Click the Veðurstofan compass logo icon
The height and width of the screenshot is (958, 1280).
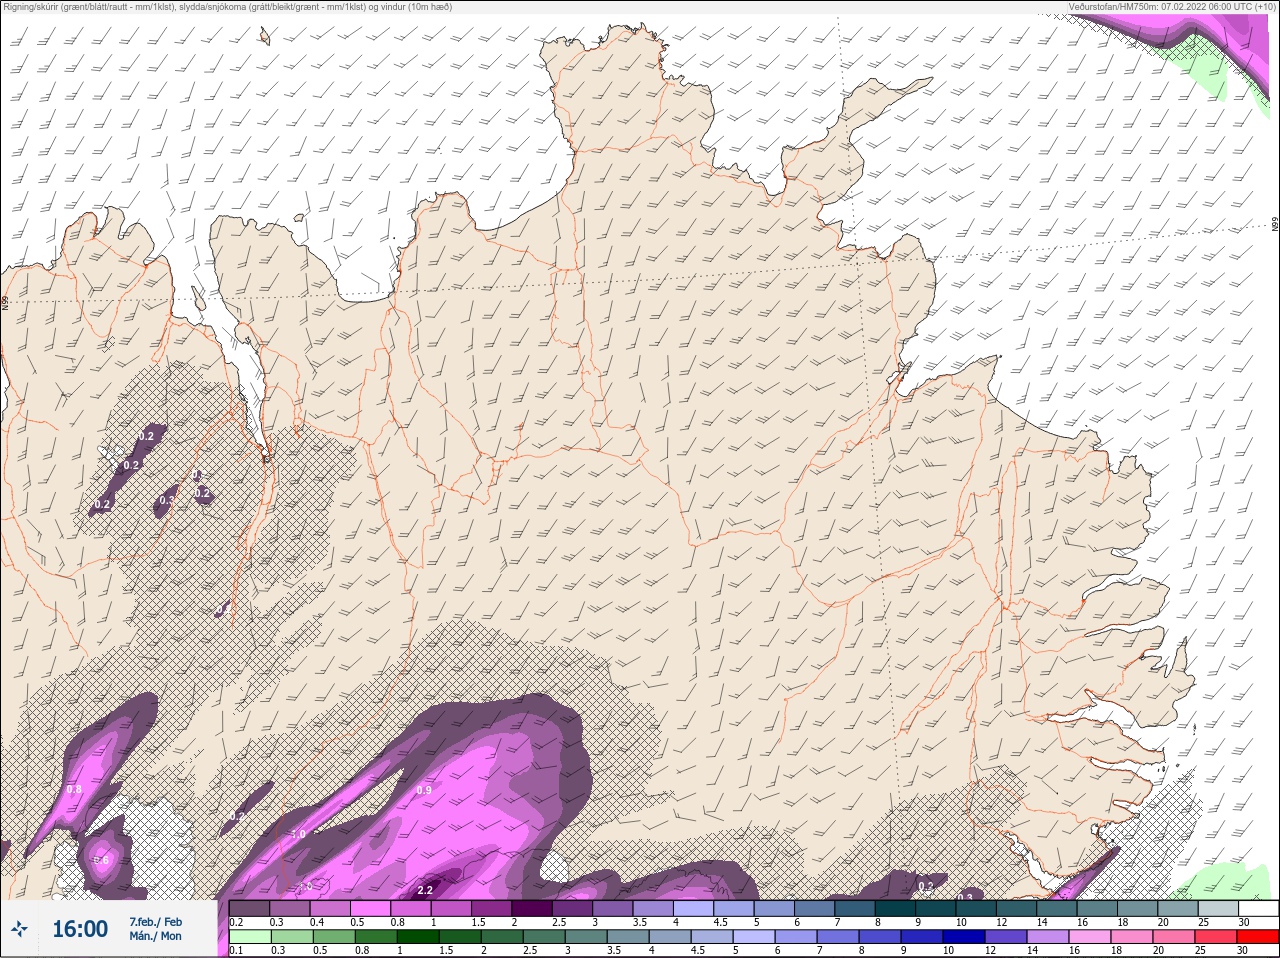point(19,929)
